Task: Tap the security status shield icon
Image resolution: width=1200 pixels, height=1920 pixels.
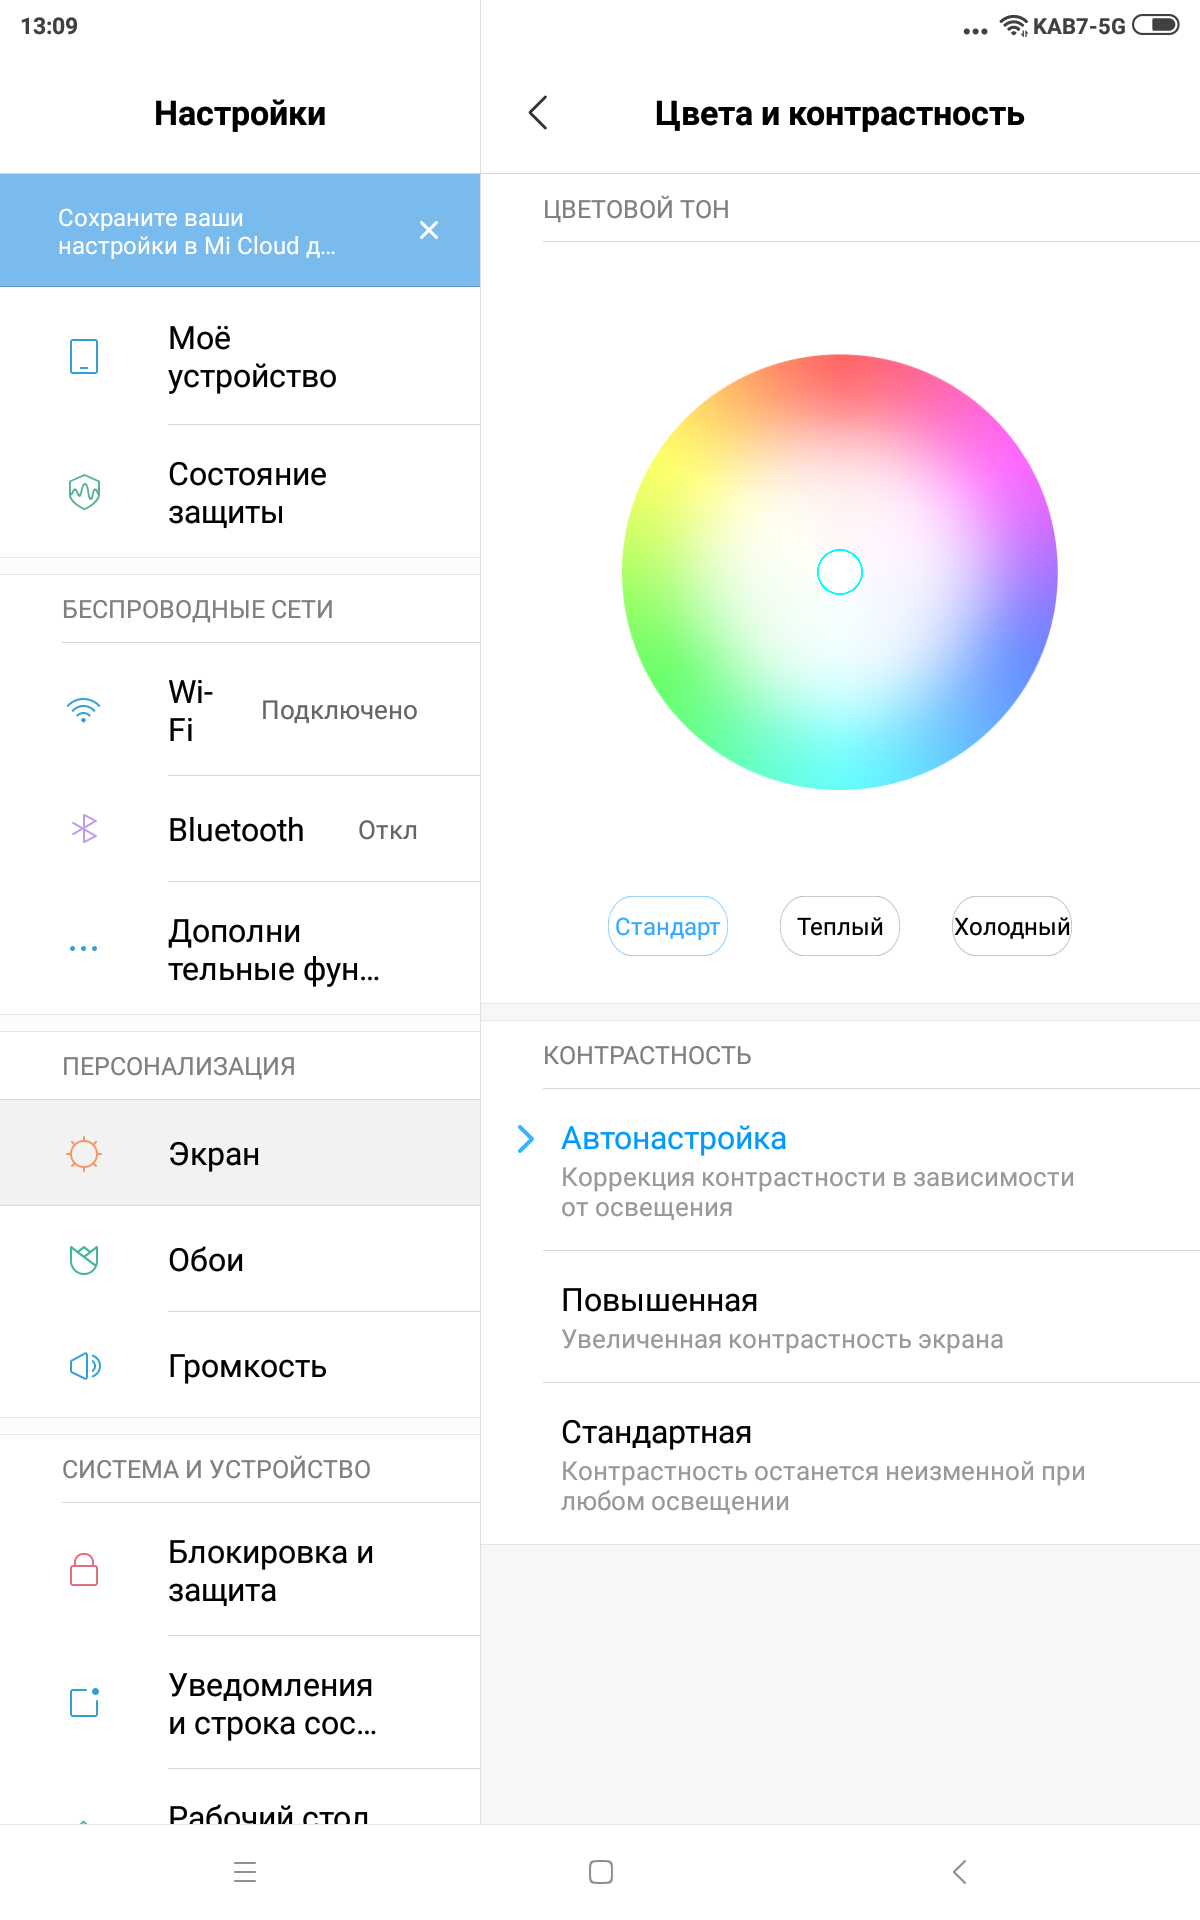Action: [x=84, y=492]
